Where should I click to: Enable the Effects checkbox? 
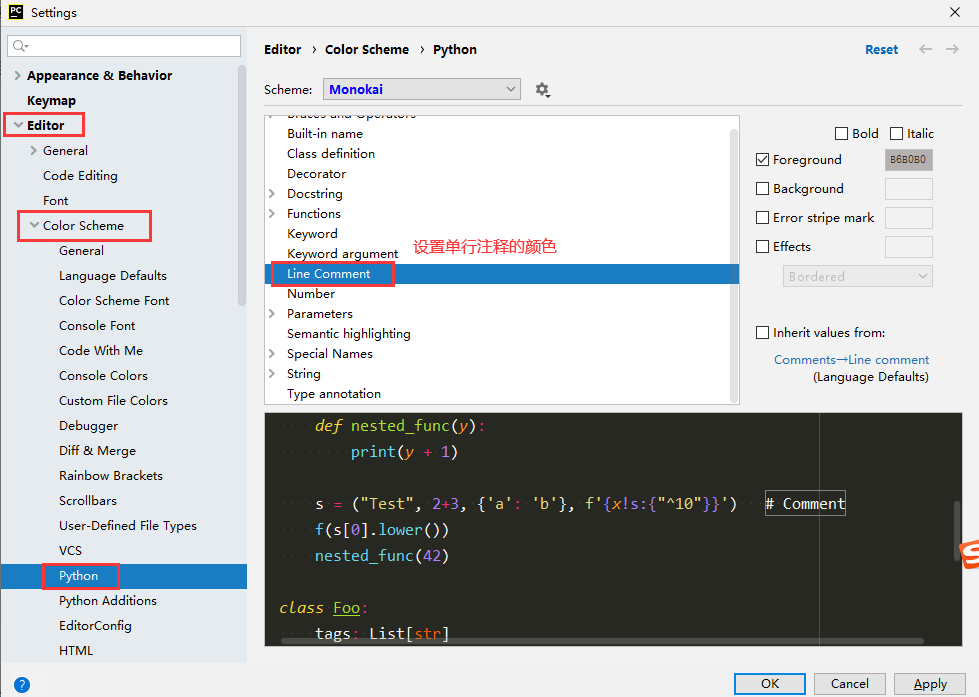coord(762,247)
